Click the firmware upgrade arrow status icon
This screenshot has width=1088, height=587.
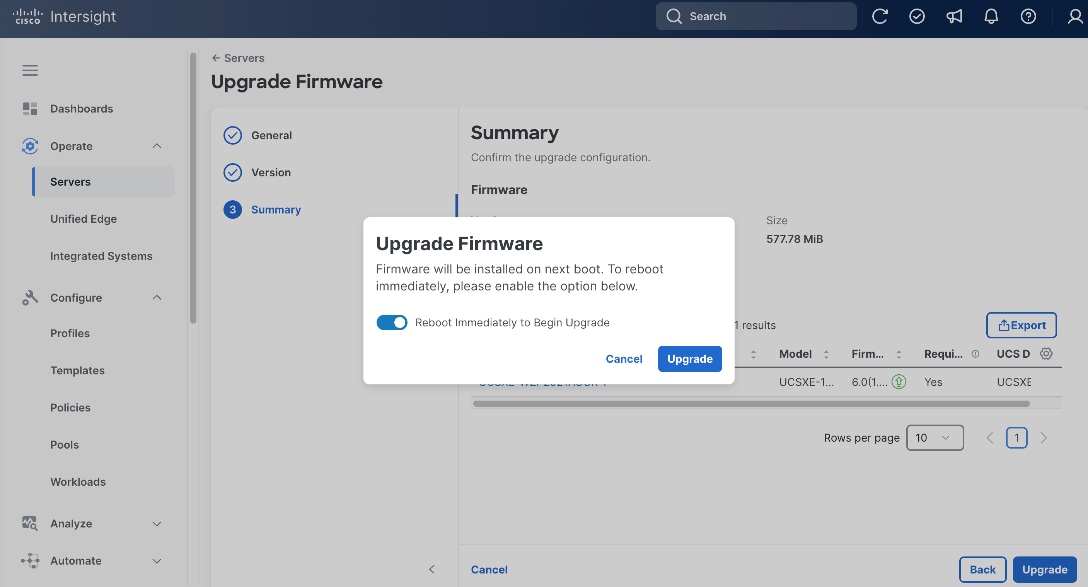(899, 382)
